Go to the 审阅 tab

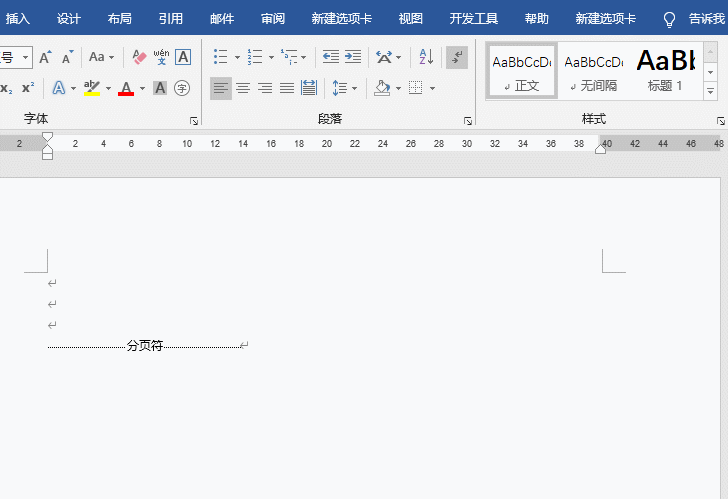pos(273,19)
